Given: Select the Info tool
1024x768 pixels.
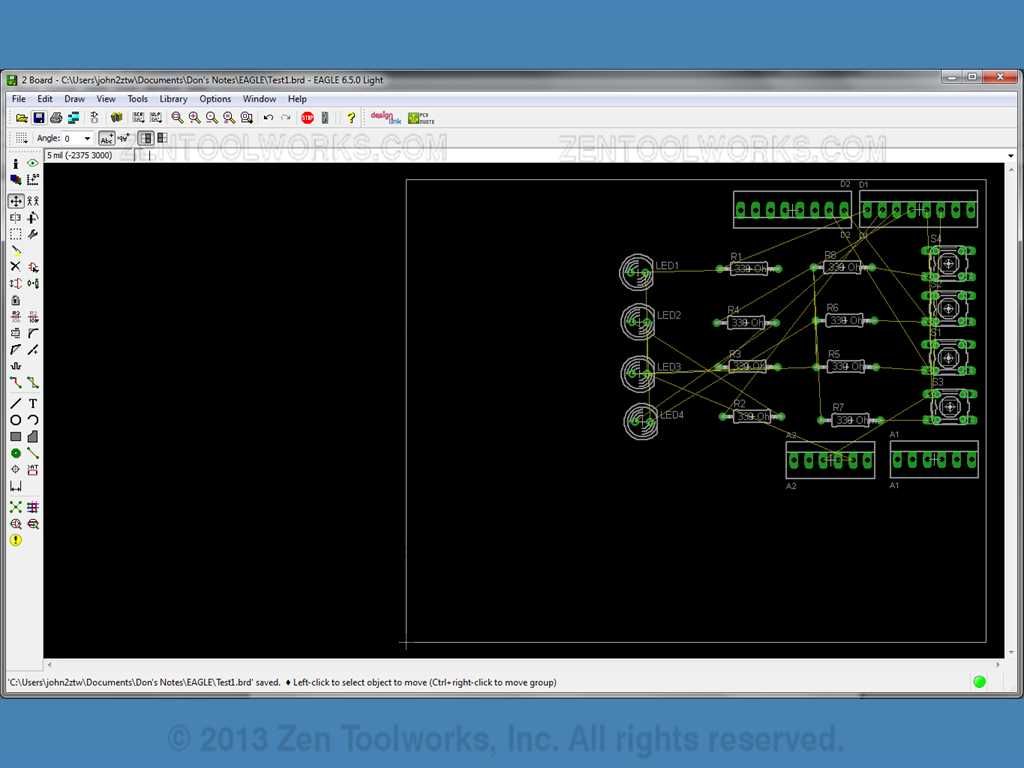Looking at the screenshot, I should point(16,163).
